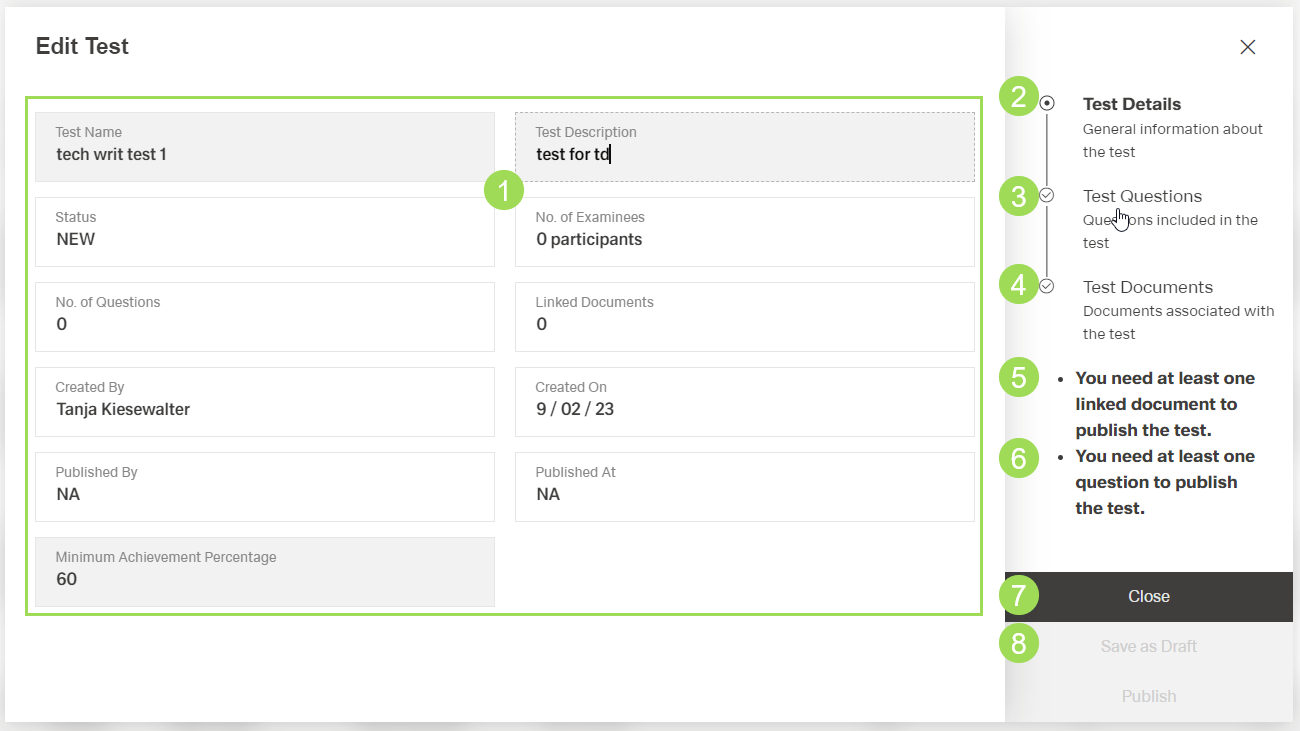
Task: Open the Test Documents step
Action: [x=1147, y=287]
